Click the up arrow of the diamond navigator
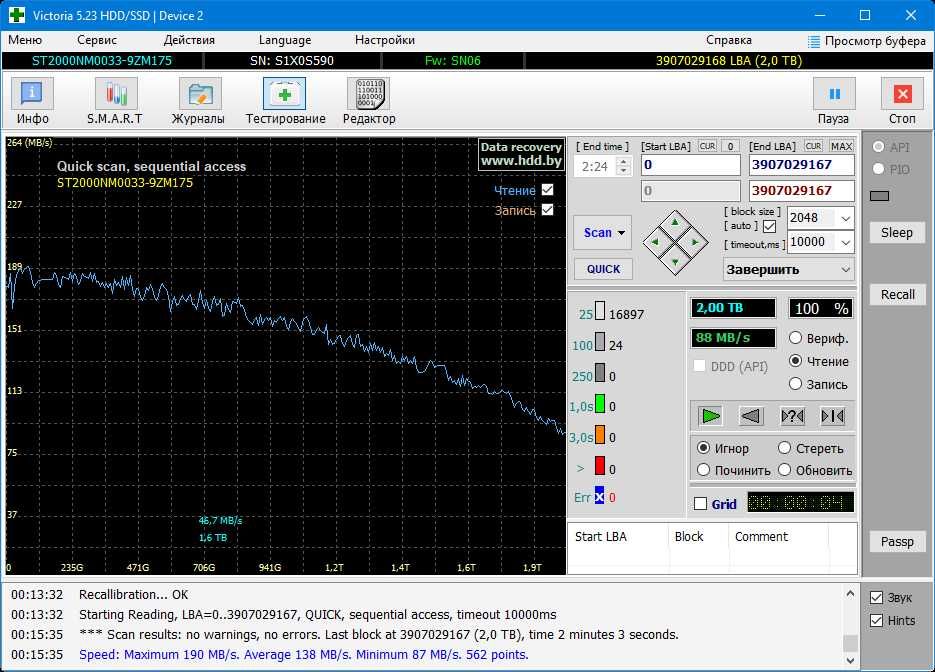The height and width of the screenshot is (672, 935). point(675,222)
